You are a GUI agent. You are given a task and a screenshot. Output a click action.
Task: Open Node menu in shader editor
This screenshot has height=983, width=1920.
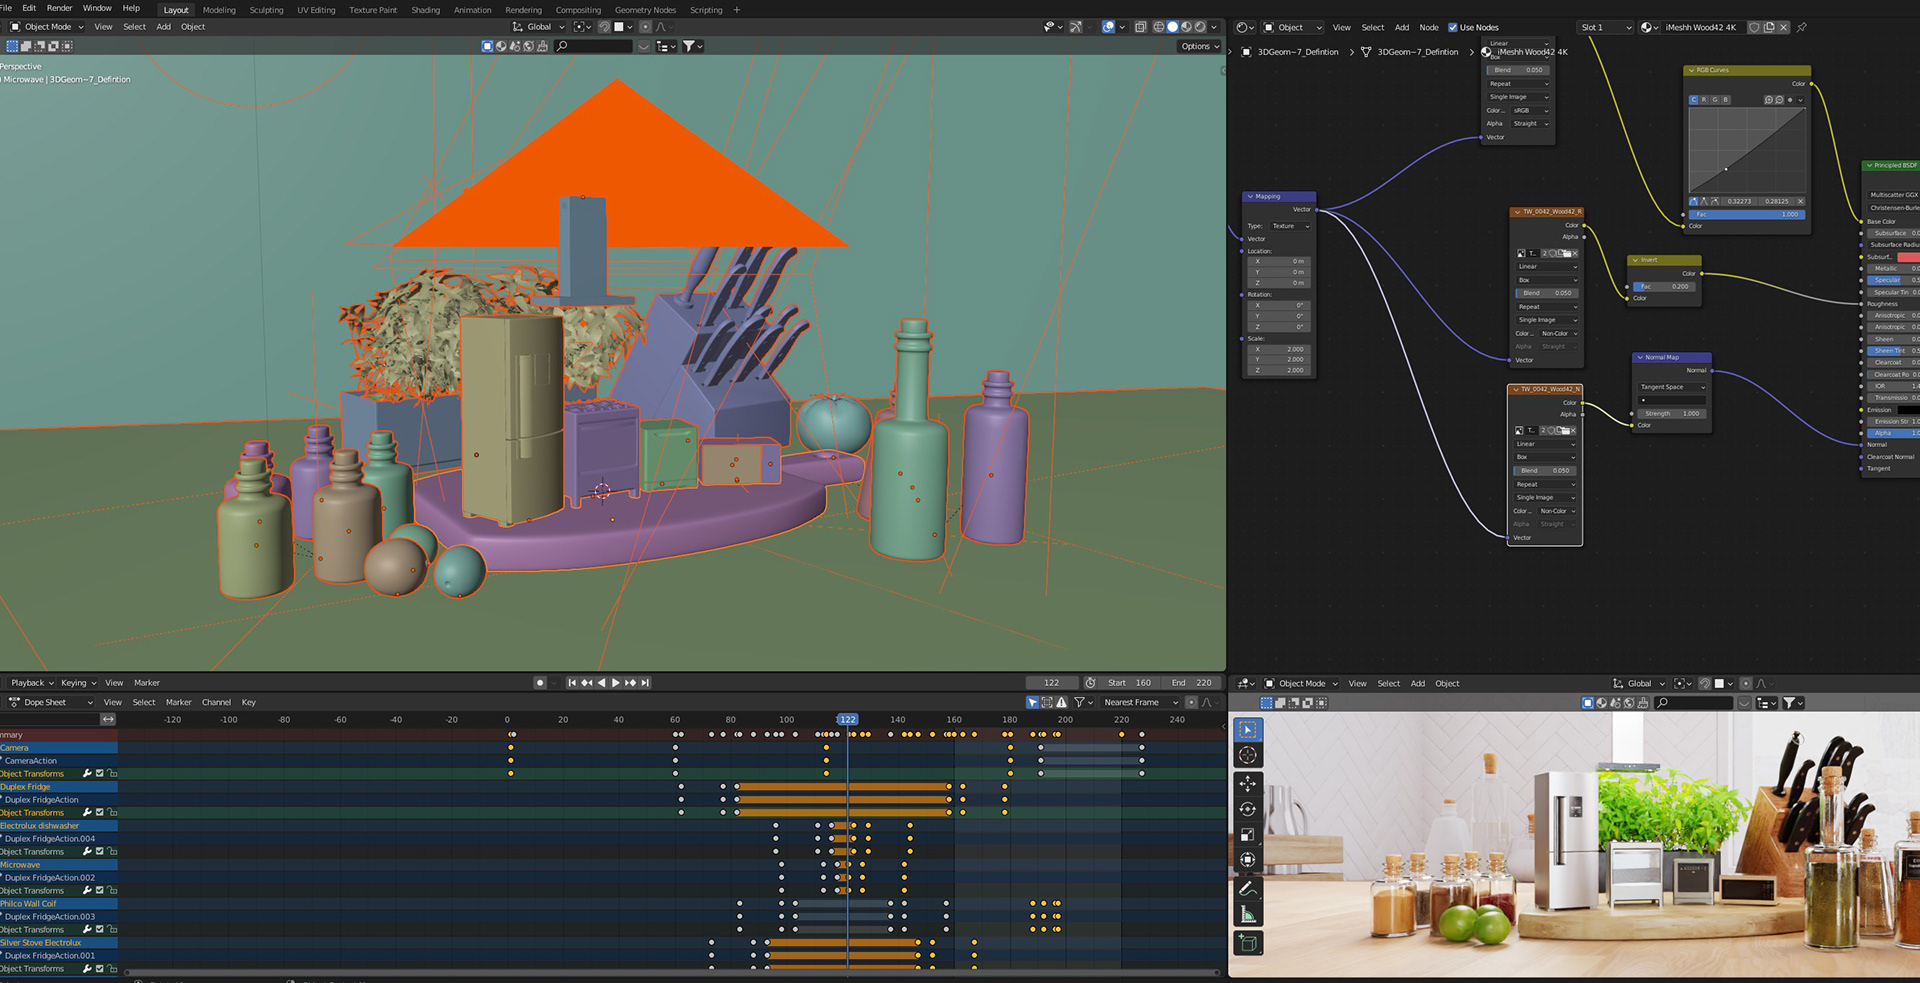click(1429, 27)
